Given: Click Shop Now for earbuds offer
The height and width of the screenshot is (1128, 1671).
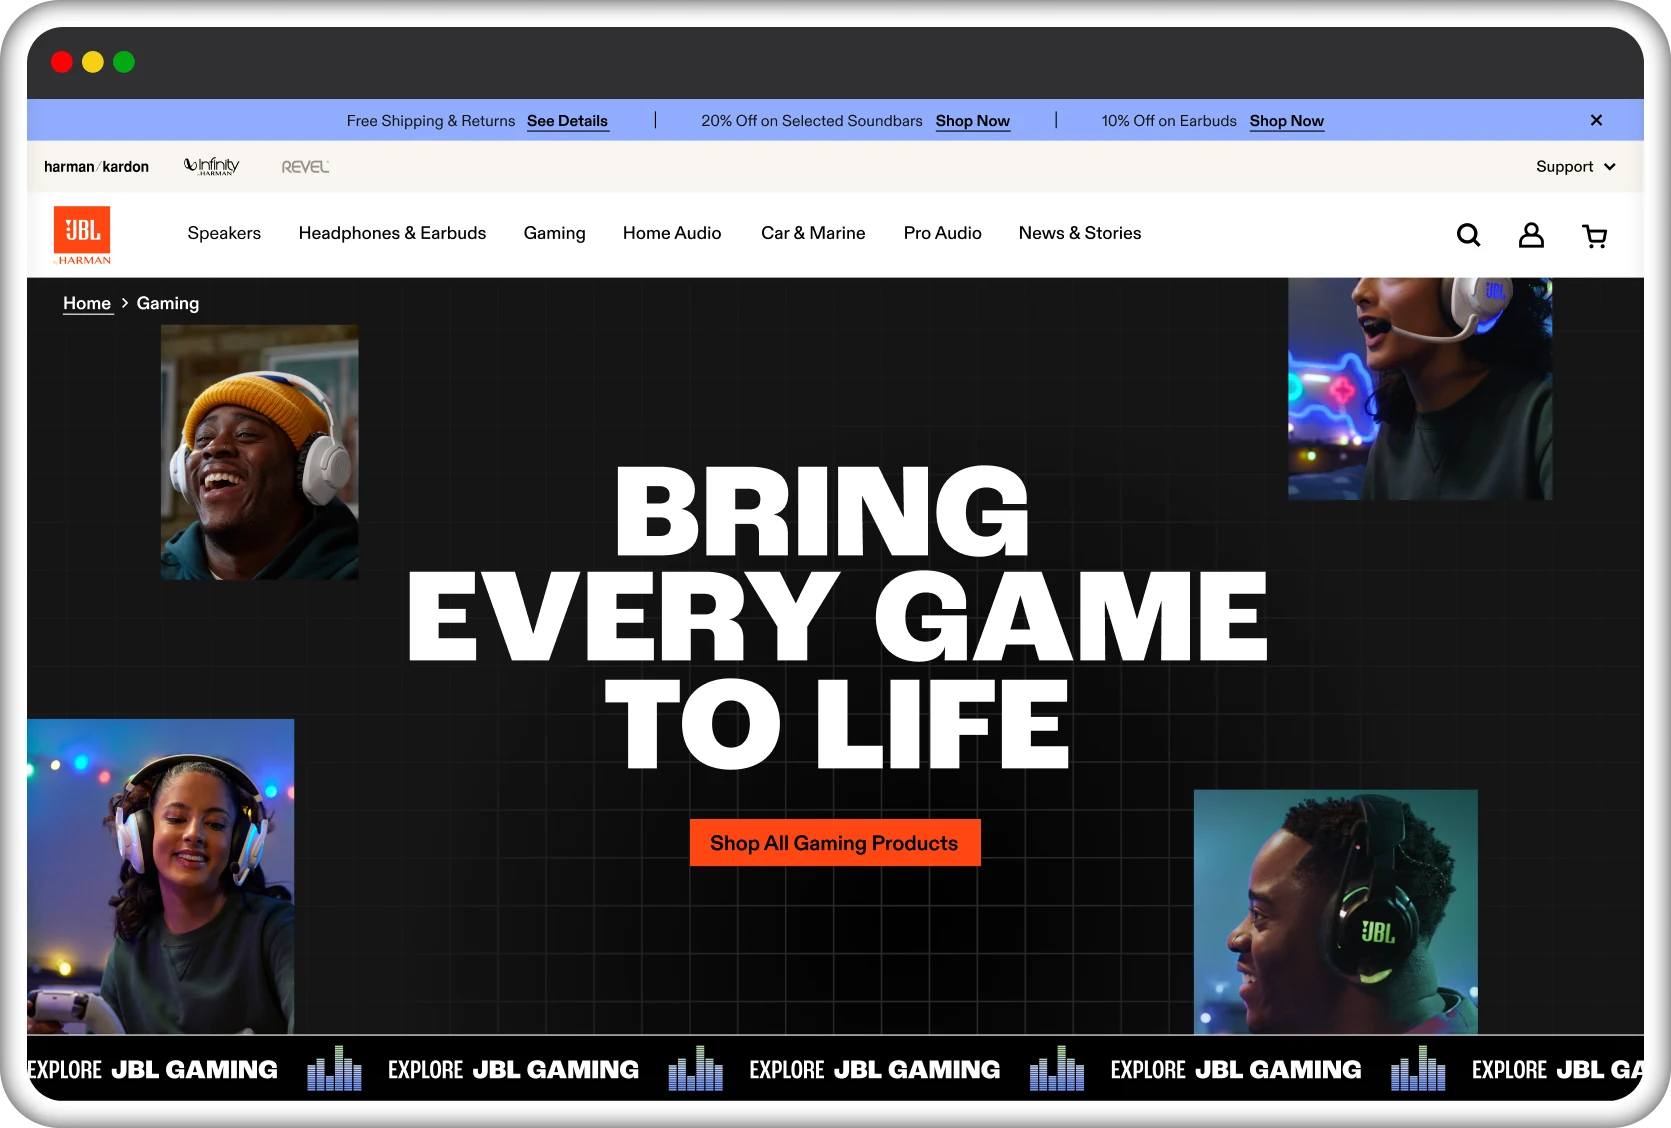Looking at the screenshot, I should pos(1287,121).
